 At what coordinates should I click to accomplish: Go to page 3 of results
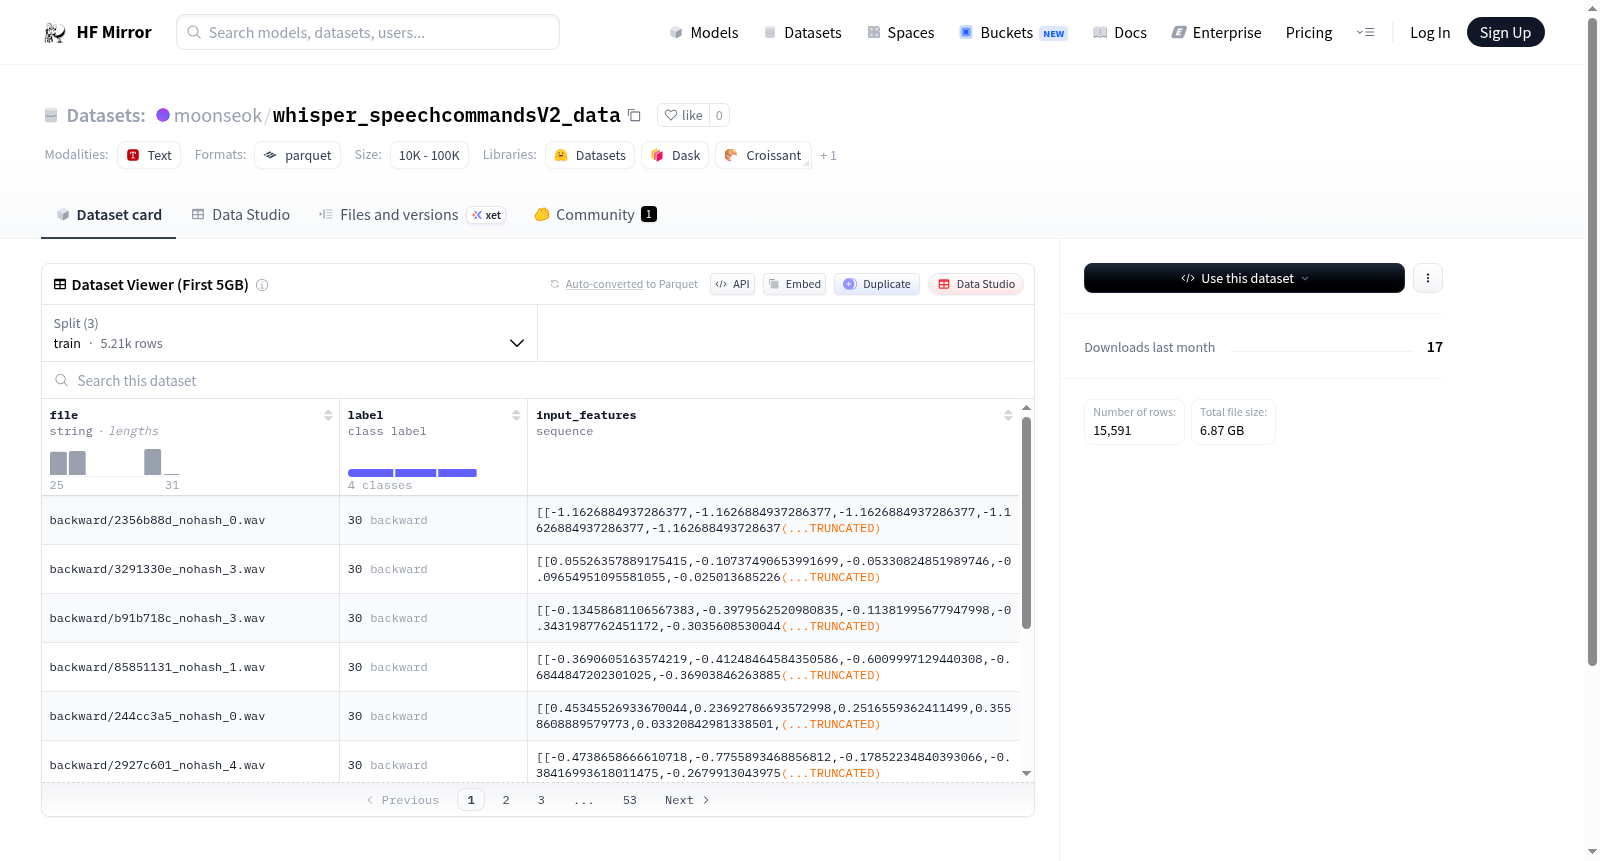[x=541, y=800]
